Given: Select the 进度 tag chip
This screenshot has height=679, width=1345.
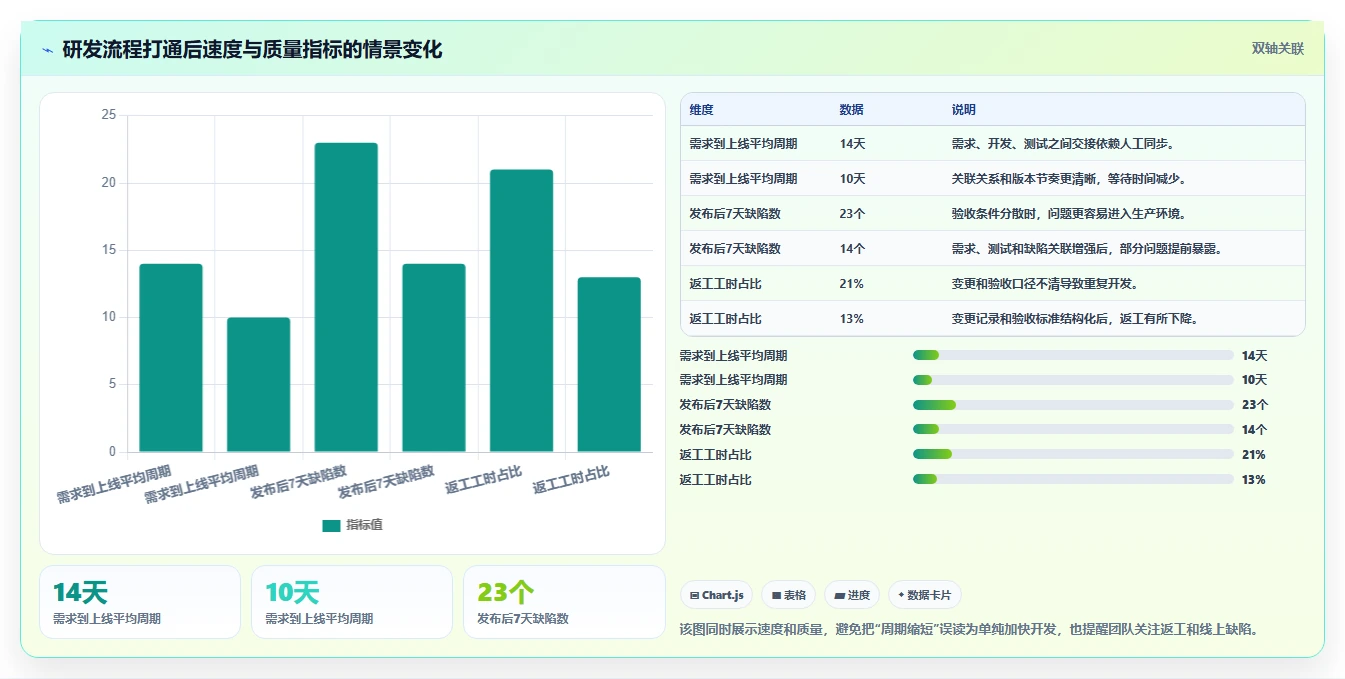Looking at the screenshot, I should click(x=852, y=595).
